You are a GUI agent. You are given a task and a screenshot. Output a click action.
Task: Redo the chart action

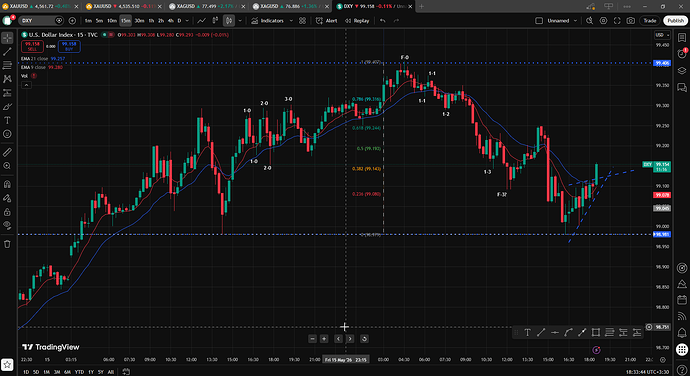pyautogui.click(x=396, y=21)
